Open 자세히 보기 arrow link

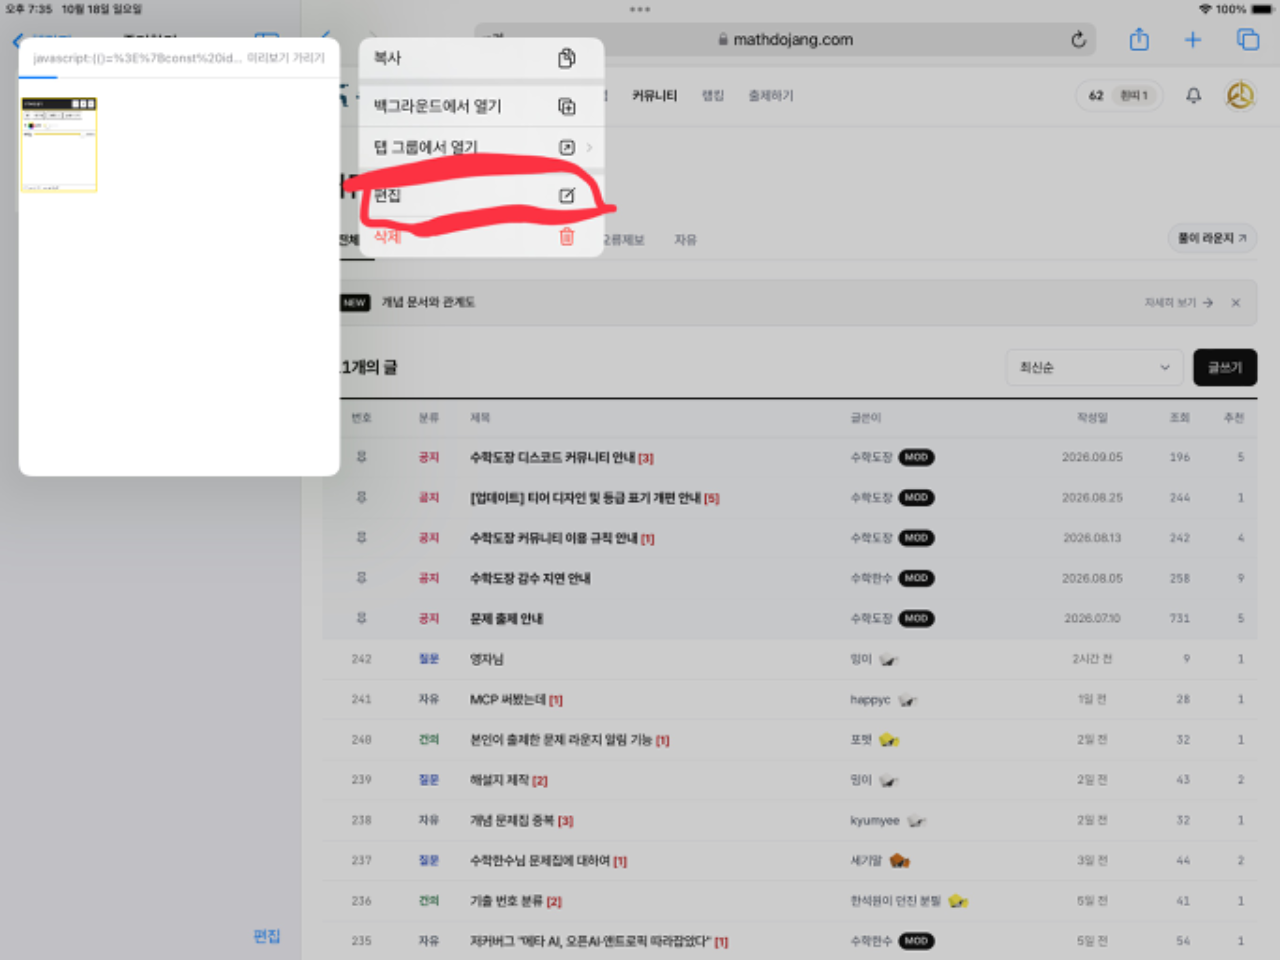1179,302
